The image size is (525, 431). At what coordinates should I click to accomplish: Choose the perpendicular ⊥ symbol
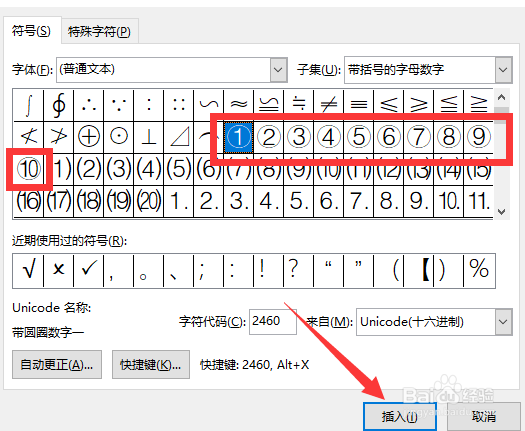pyautogui.click(x=149, y=137)
